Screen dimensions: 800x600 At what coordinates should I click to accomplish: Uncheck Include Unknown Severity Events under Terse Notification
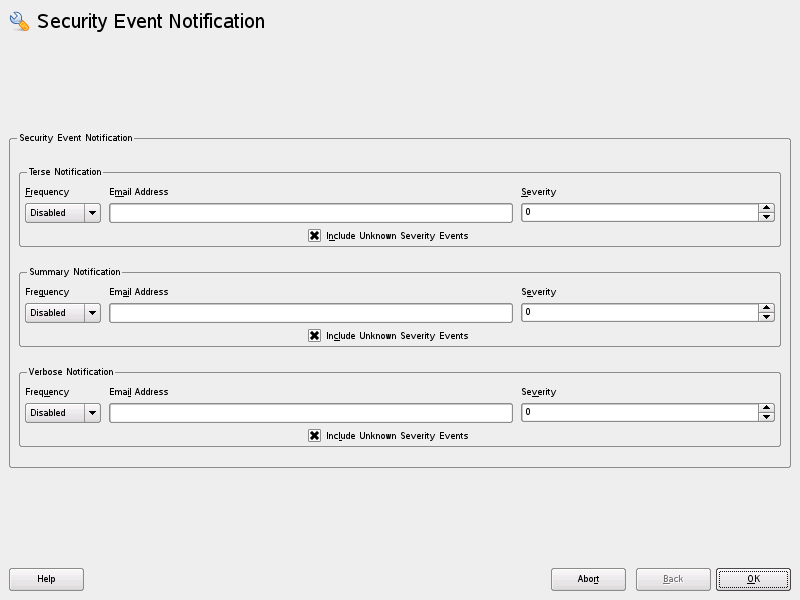click(x=315, y=236)
